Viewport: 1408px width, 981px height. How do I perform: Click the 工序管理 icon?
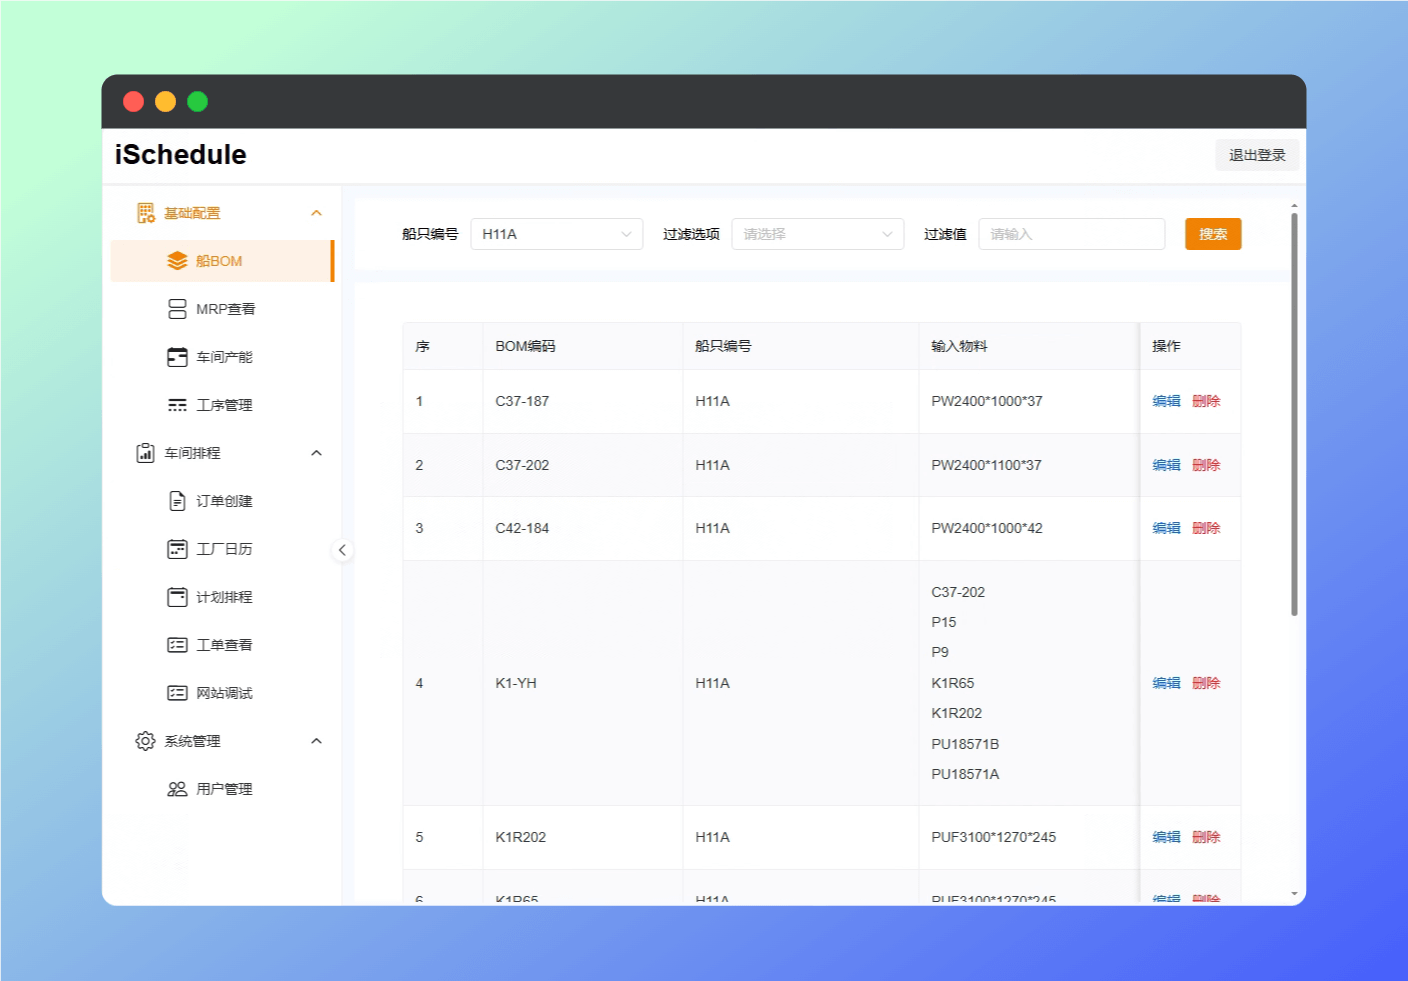[177, 405]
